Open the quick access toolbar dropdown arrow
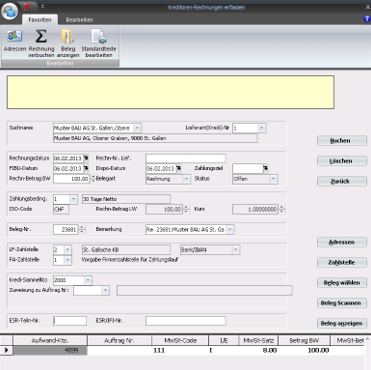This screenshot has width=371, height=370. pyautogui.click(x=42, y=6)
